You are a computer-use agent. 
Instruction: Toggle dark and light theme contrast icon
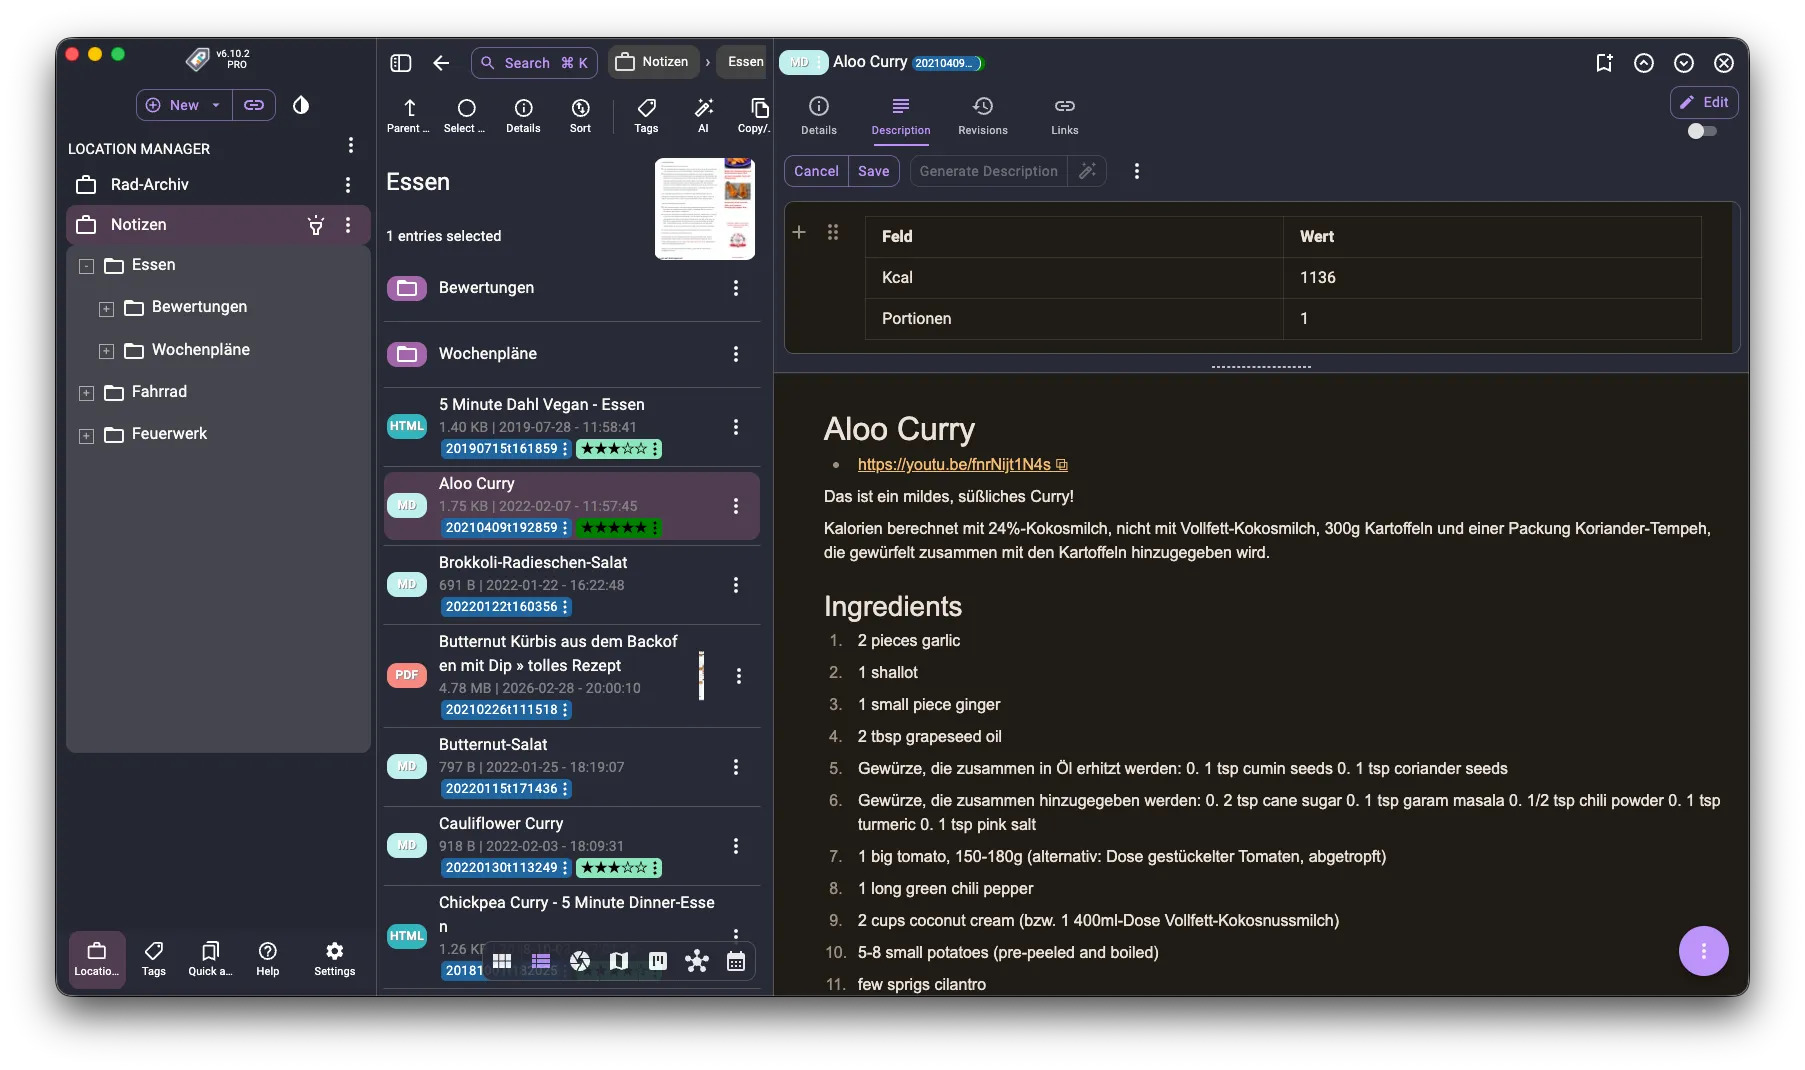301,105
